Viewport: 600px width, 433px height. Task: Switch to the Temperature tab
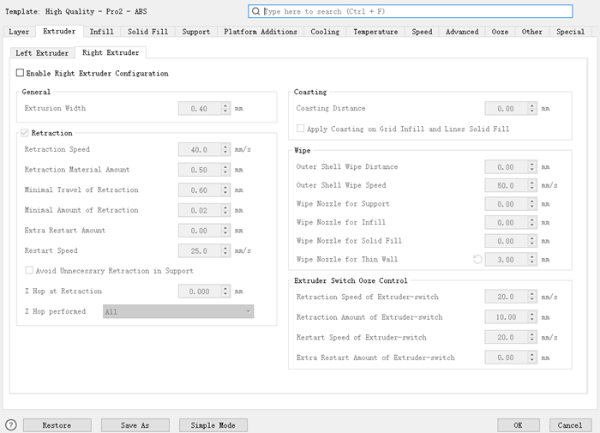coord(377,32)
